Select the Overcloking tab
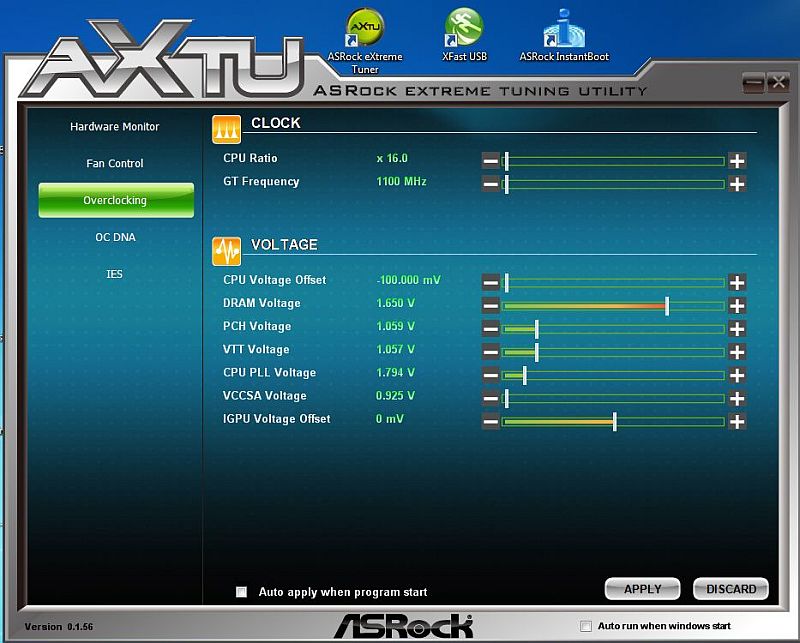 coord(116,200)
